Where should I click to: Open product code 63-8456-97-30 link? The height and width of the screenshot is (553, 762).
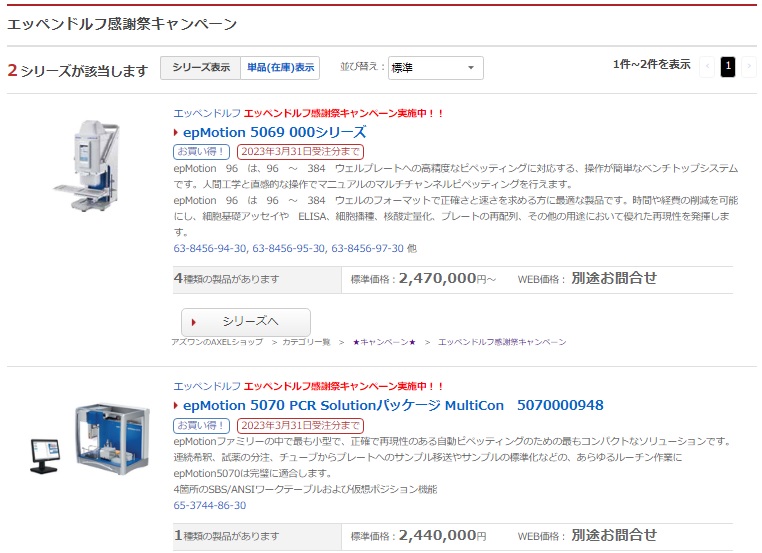point(367,248)
